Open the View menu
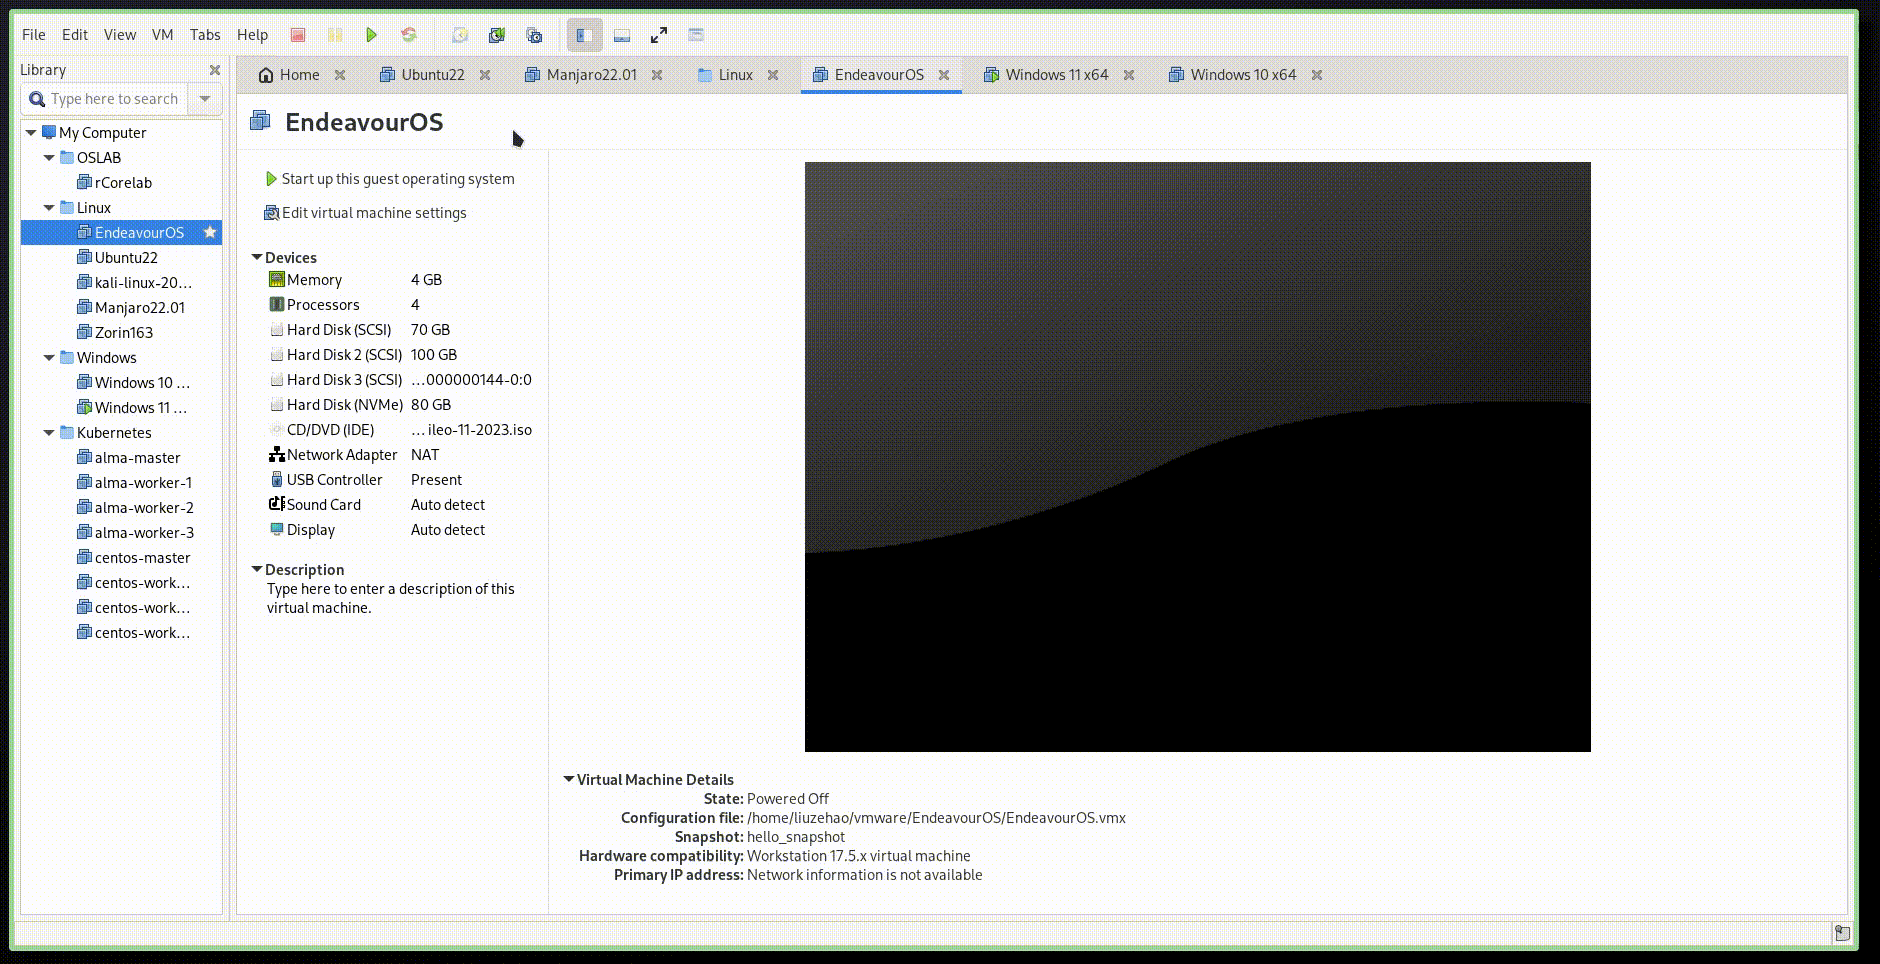The width and height of the screenshot is (1880, 964). coord(120,34)
